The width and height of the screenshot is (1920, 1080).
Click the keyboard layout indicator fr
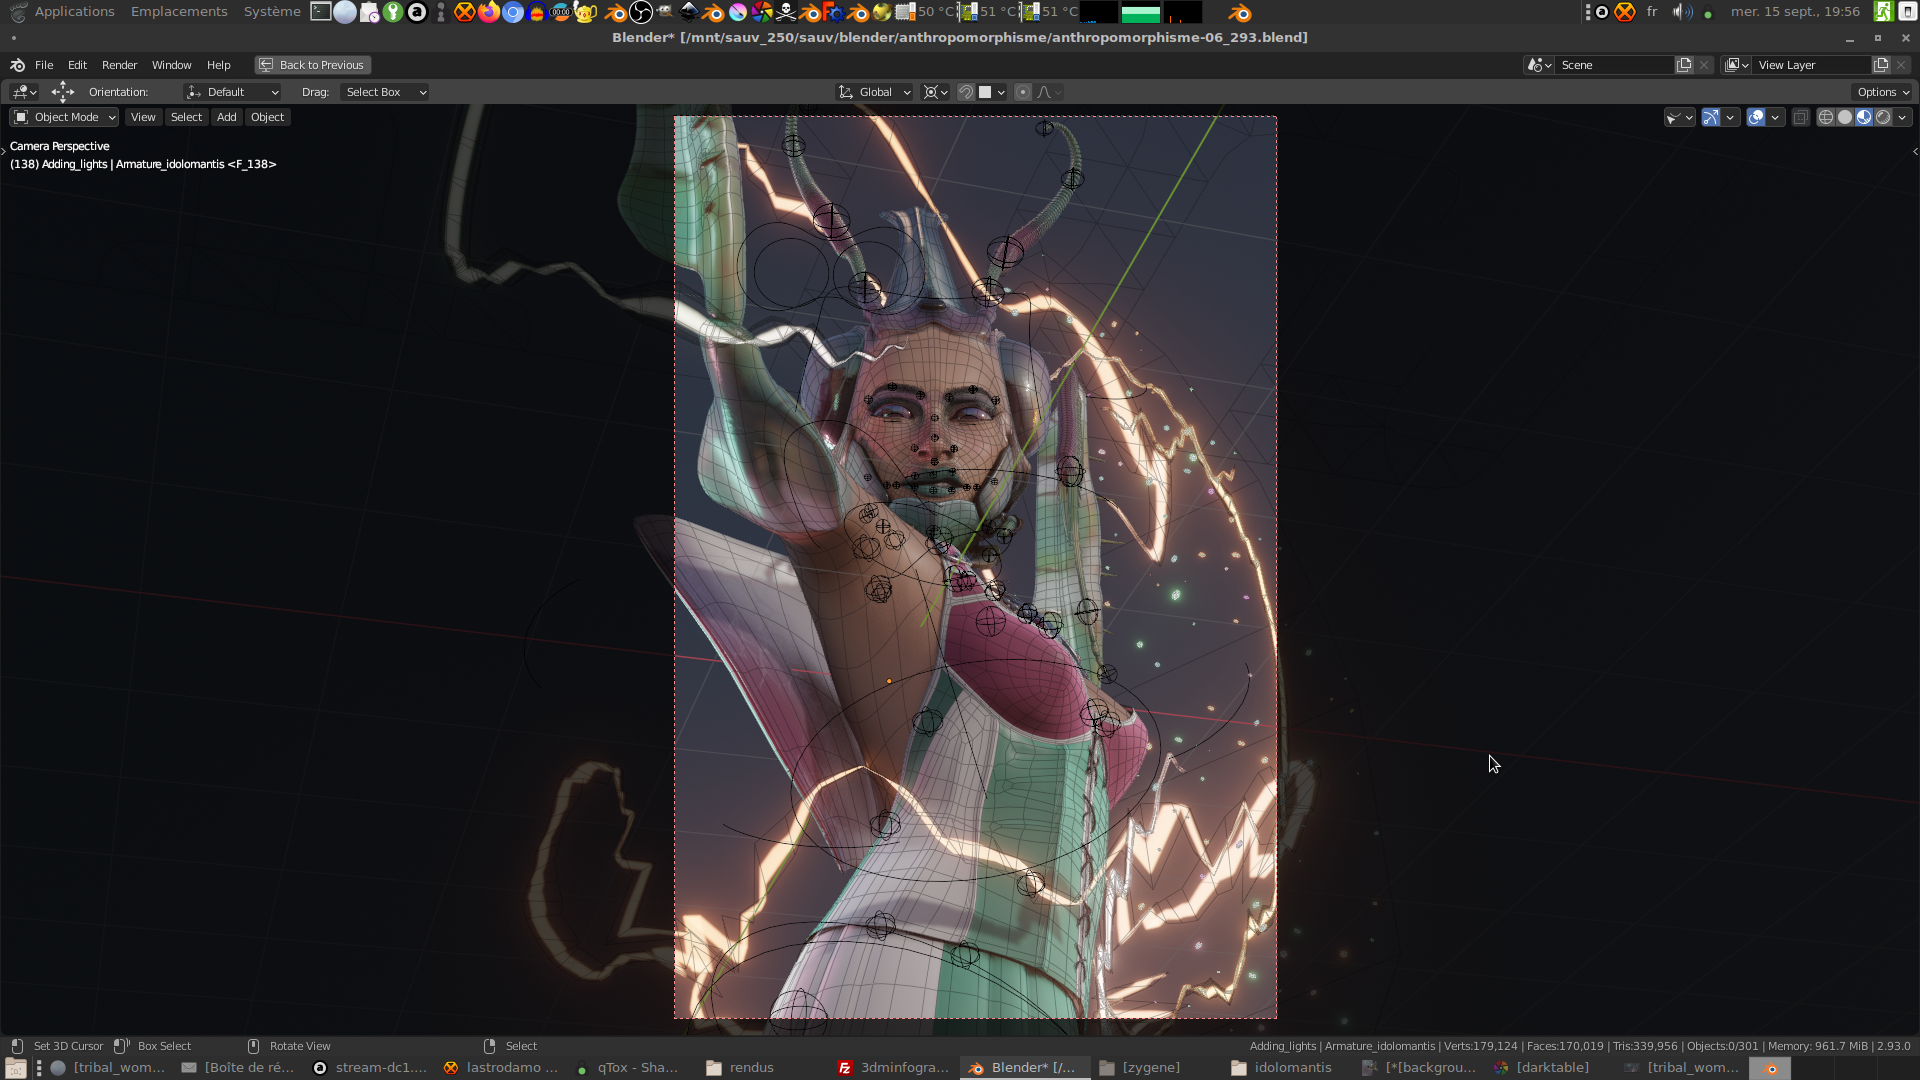click(1652, 12)
